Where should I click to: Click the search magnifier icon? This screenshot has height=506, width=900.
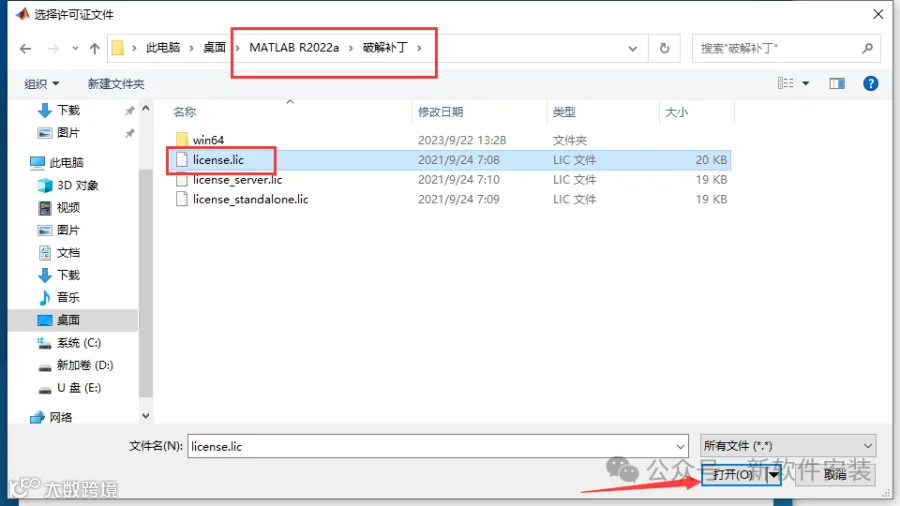(x=867, y=49)
